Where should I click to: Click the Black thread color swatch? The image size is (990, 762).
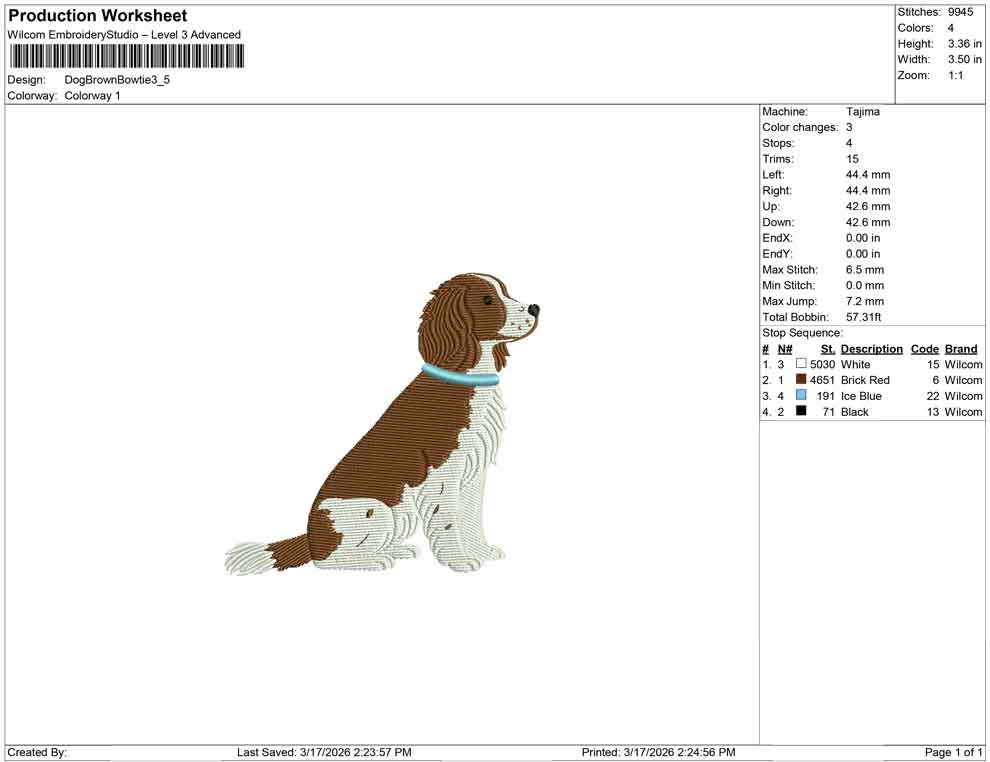(x=801, y=411)
